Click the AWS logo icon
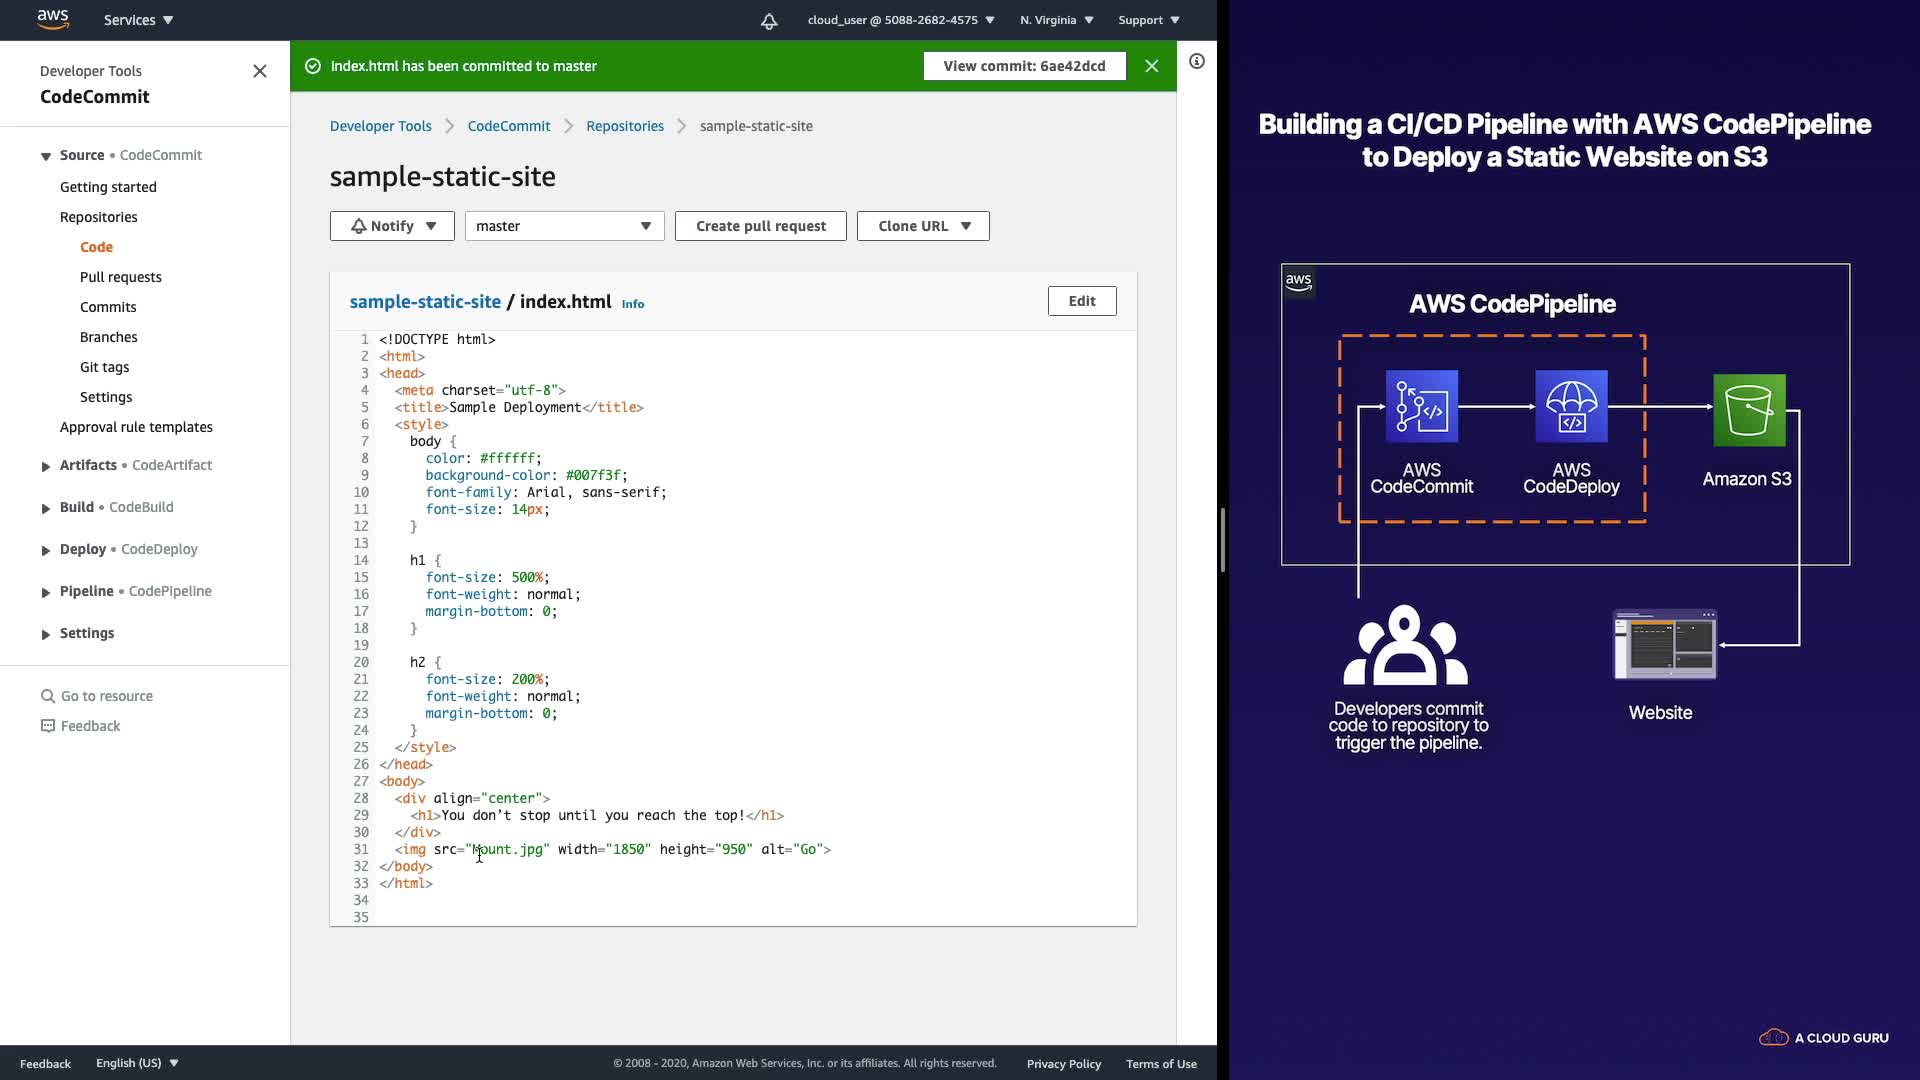Viewport: 1920px width, 1080px height. click(x=52, y=19)
